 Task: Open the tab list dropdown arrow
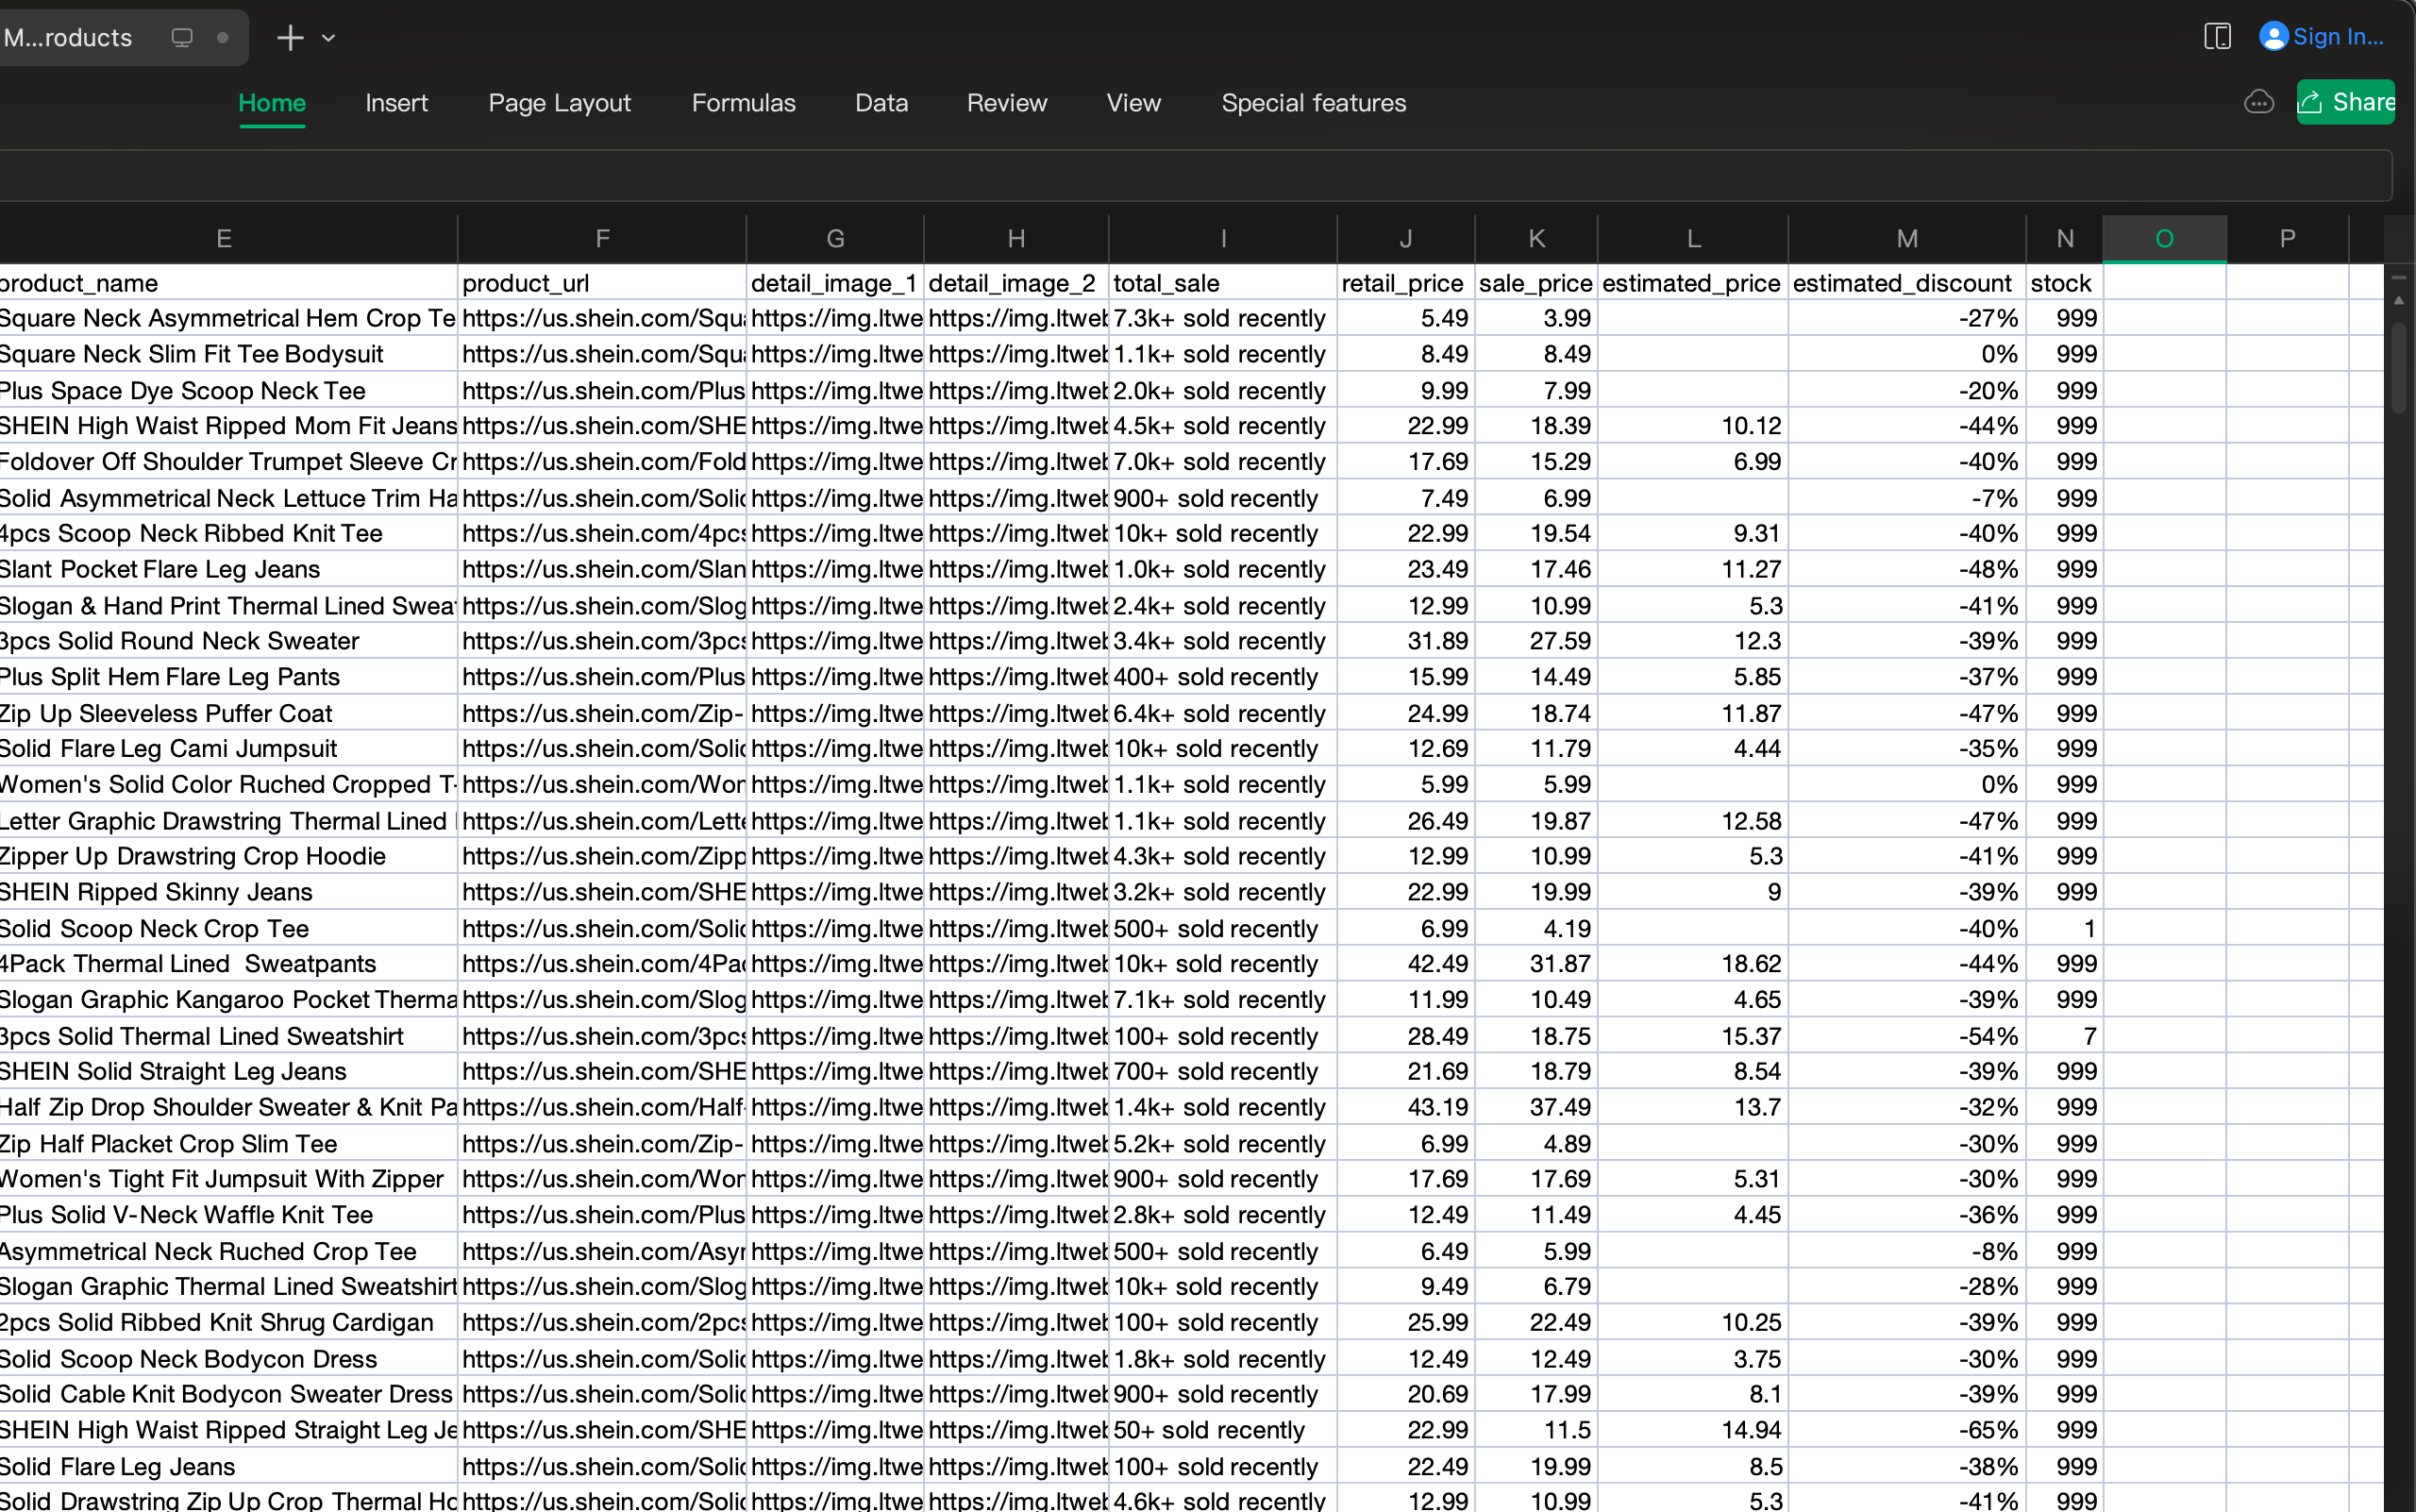330,37
